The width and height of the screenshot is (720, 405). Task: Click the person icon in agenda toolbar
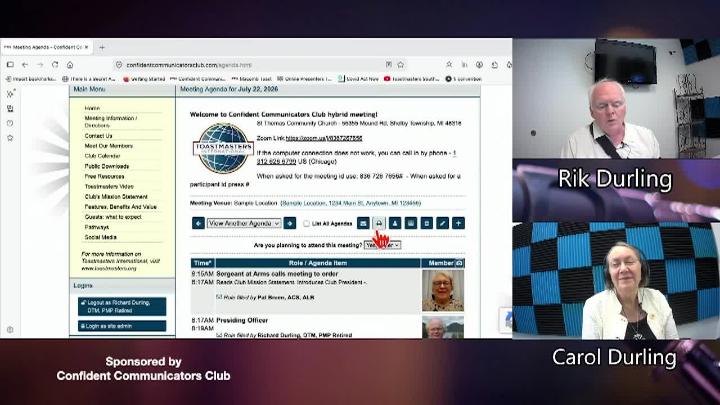click(394, 223)
